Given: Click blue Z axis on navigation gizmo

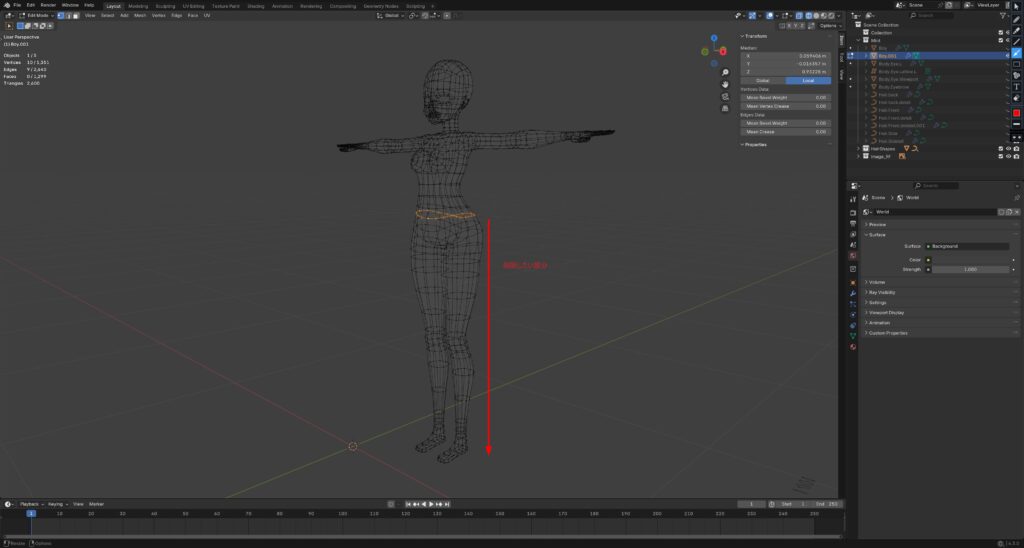Looking at the screenshot, I should 714,38.
